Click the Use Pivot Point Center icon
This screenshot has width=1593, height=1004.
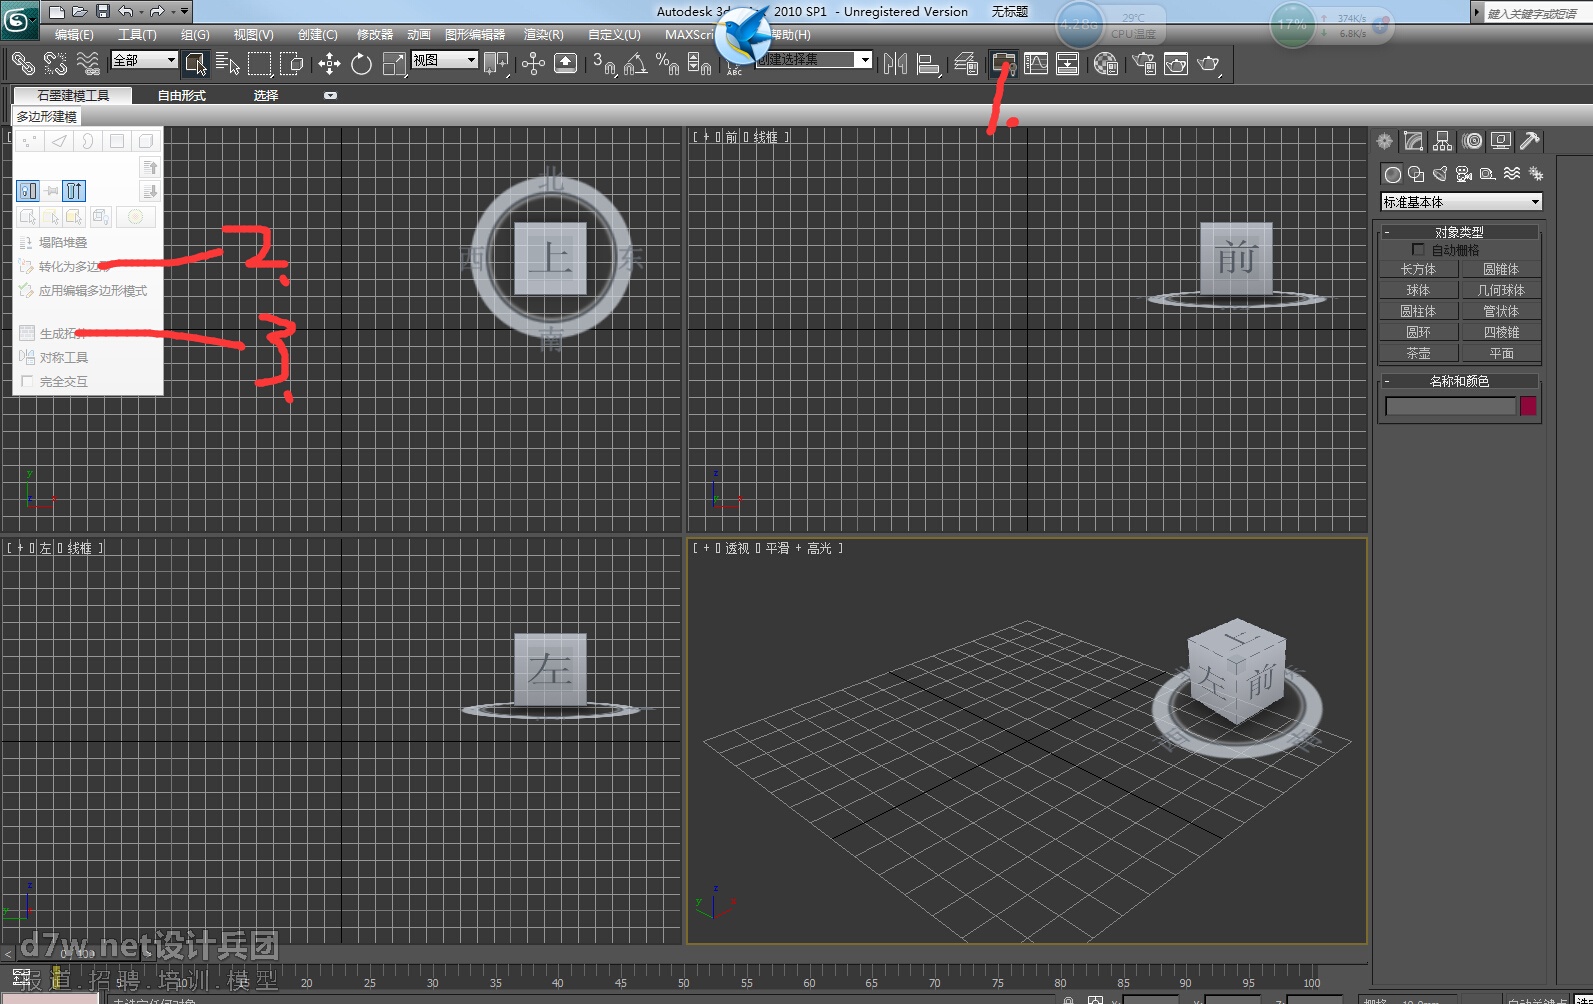(x=496, y=64)
